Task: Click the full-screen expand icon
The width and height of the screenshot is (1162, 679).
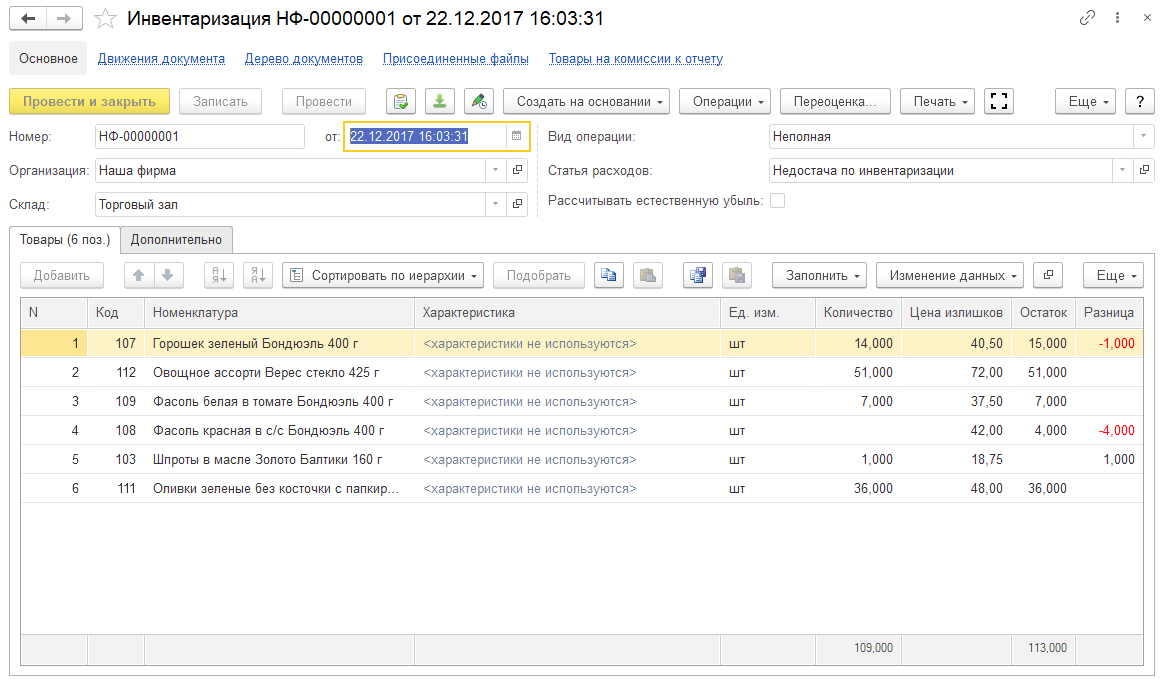Action: (x=998, y=101)
